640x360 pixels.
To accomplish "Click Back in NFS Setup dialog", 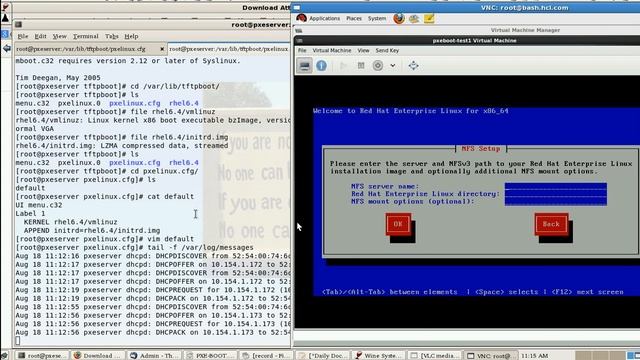I will [551, 224].
